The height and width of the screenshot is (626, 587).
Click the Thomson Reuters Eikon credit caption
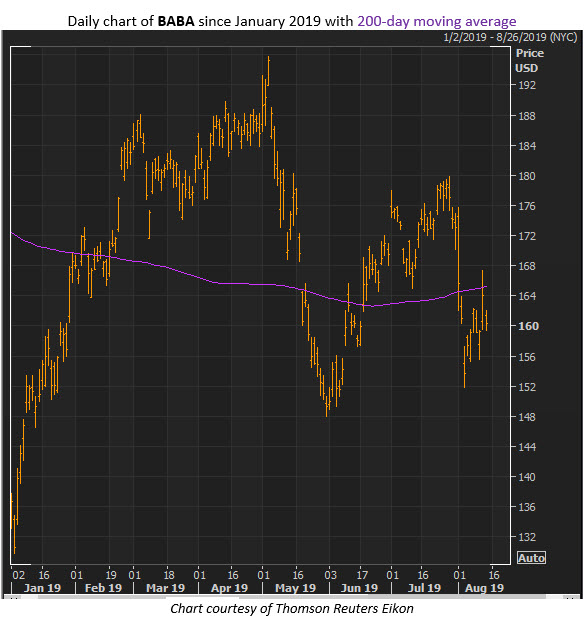pyautogui.click(x=292, y=608)
